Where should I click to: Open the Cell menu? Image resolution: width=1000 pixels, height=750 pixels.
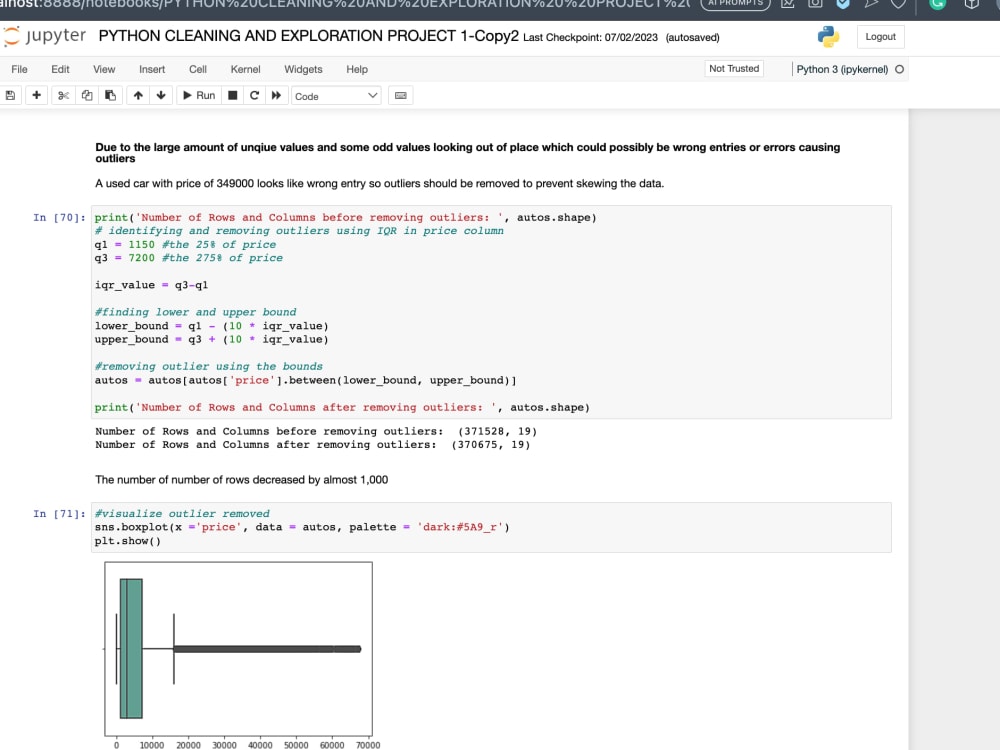[198, 69]
